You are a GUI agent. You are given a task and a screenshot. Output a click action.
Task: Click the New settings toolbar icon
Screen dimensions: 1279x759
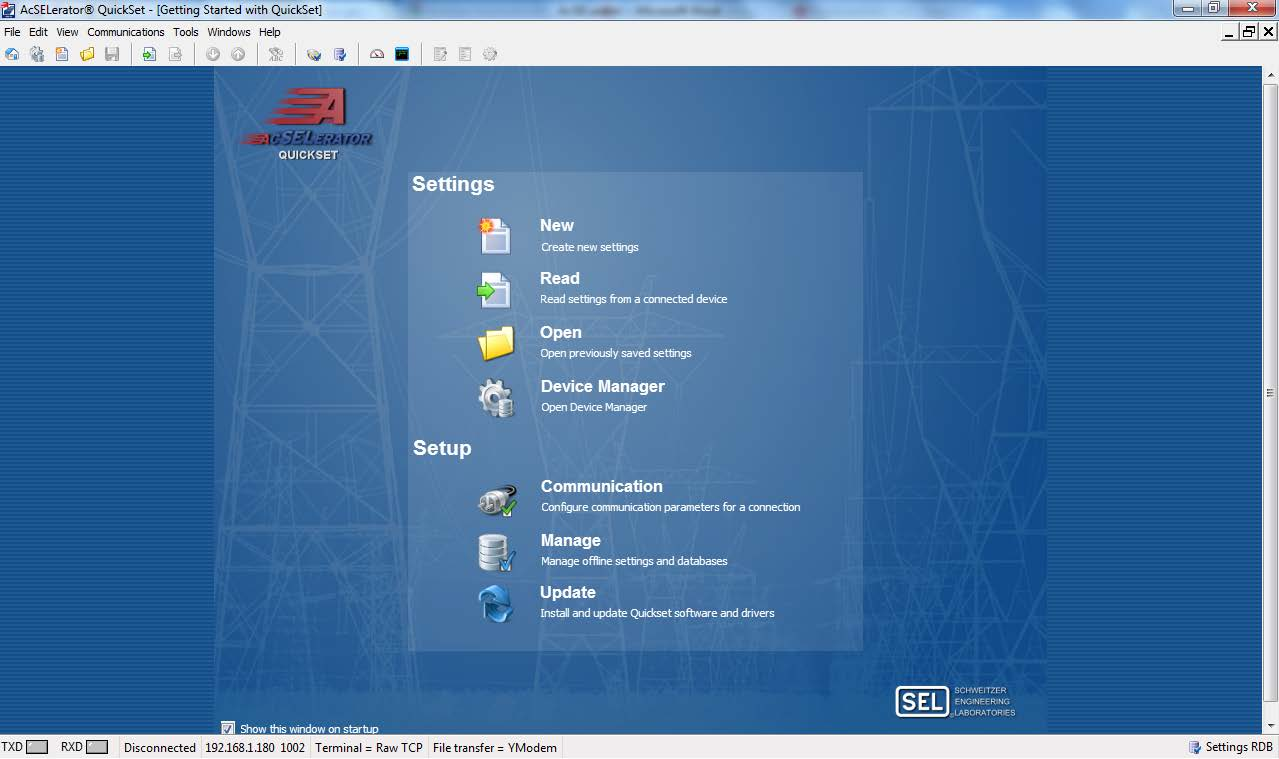pyautogui.click(x=62, y=54)
